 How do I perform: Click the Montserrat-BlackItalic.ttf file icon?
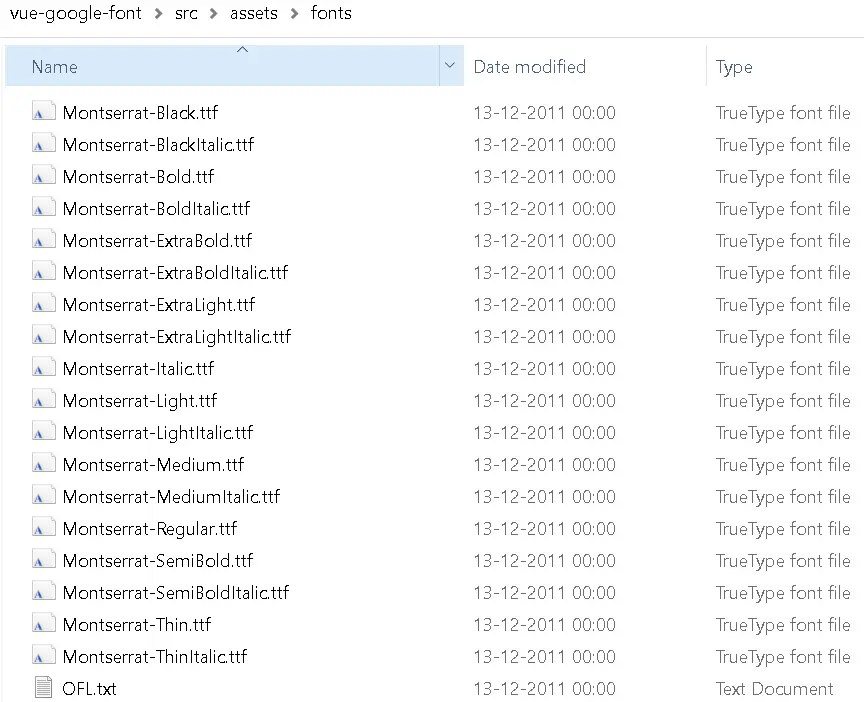[x=44, y=143]
